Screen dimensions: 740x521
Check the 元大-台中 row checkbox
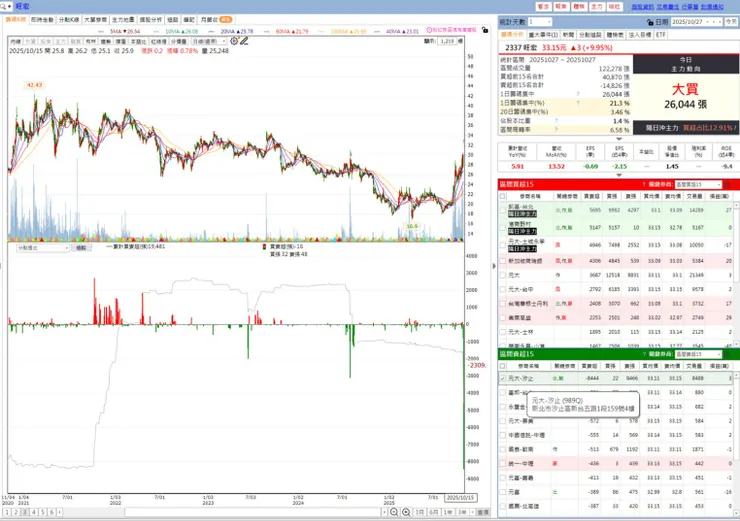point(503,289)
